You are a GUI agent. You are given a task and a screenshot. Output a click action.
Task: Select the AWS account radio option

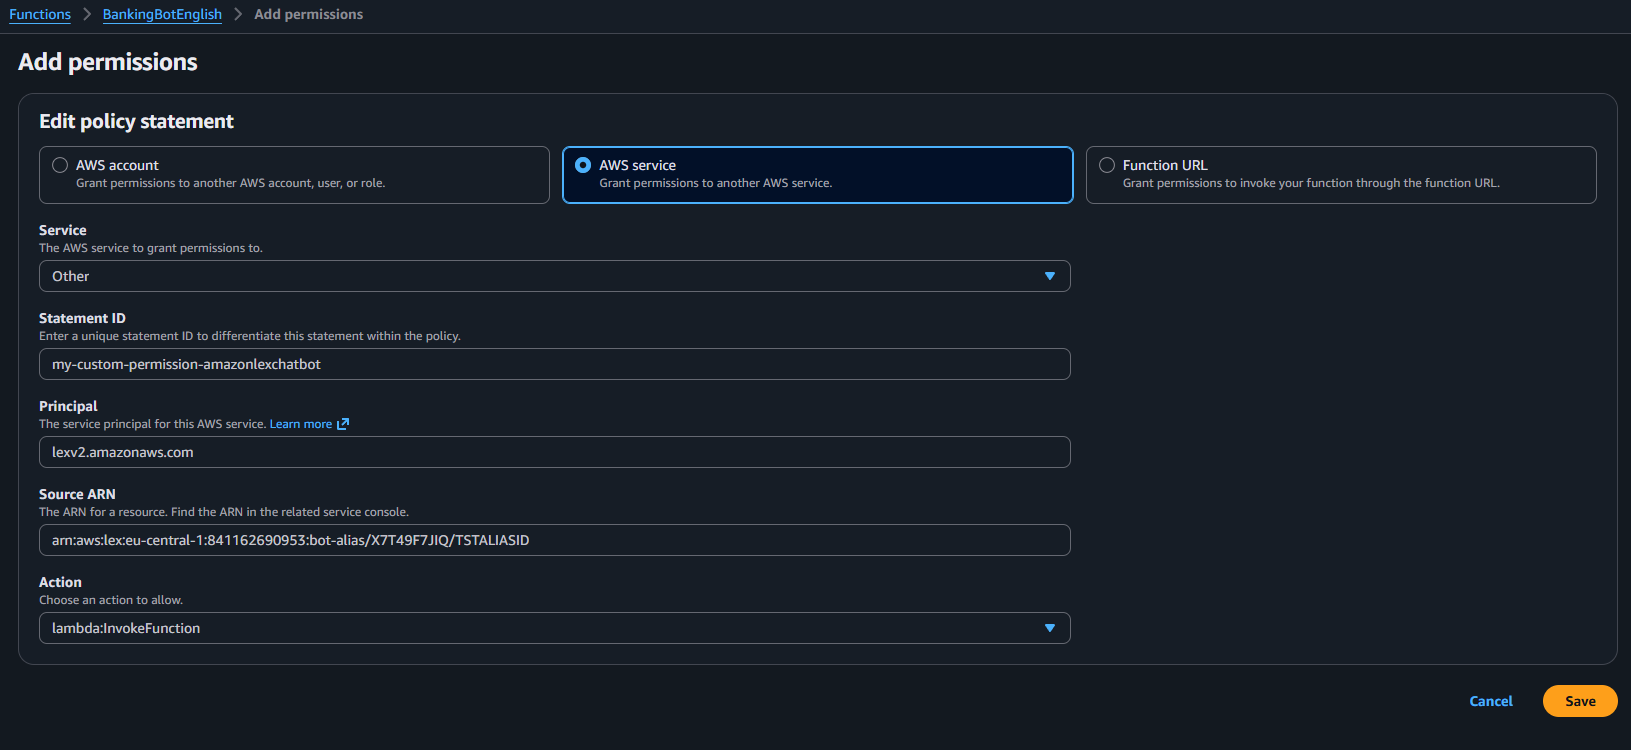coord(60,165)
